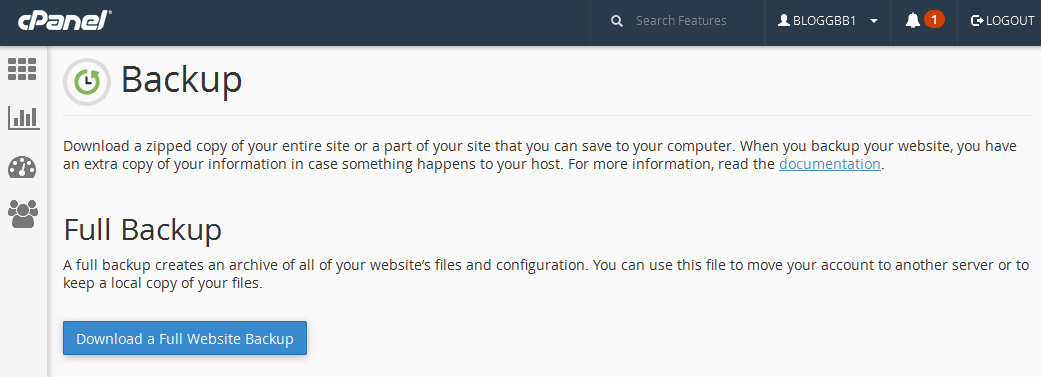This screenshot has width=1041, height=377.
Task: Click the search magnifier icon
Action: 617,21
